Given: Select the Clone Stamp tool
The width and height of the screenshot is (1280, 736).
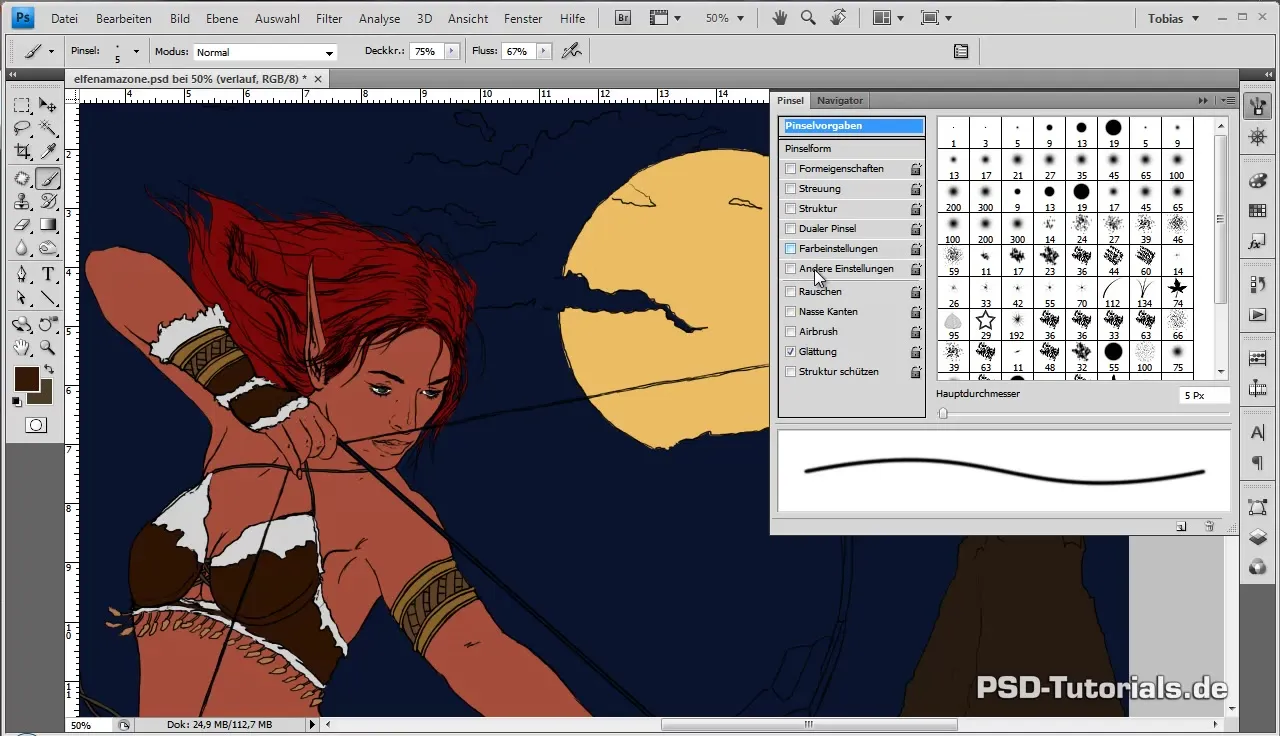Looking at the screenshot, I should click(22, 202).
